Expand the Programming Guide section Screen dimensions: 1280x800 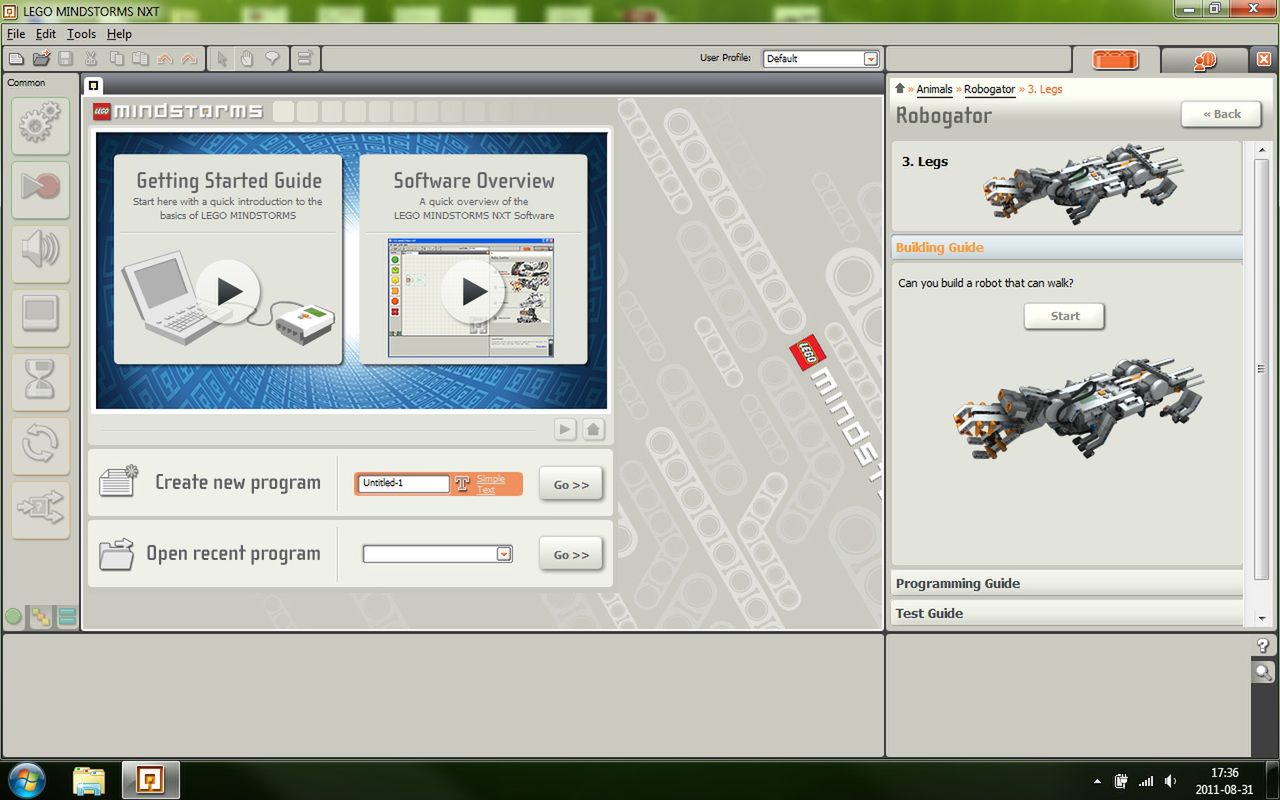[x=1066, y=584]
